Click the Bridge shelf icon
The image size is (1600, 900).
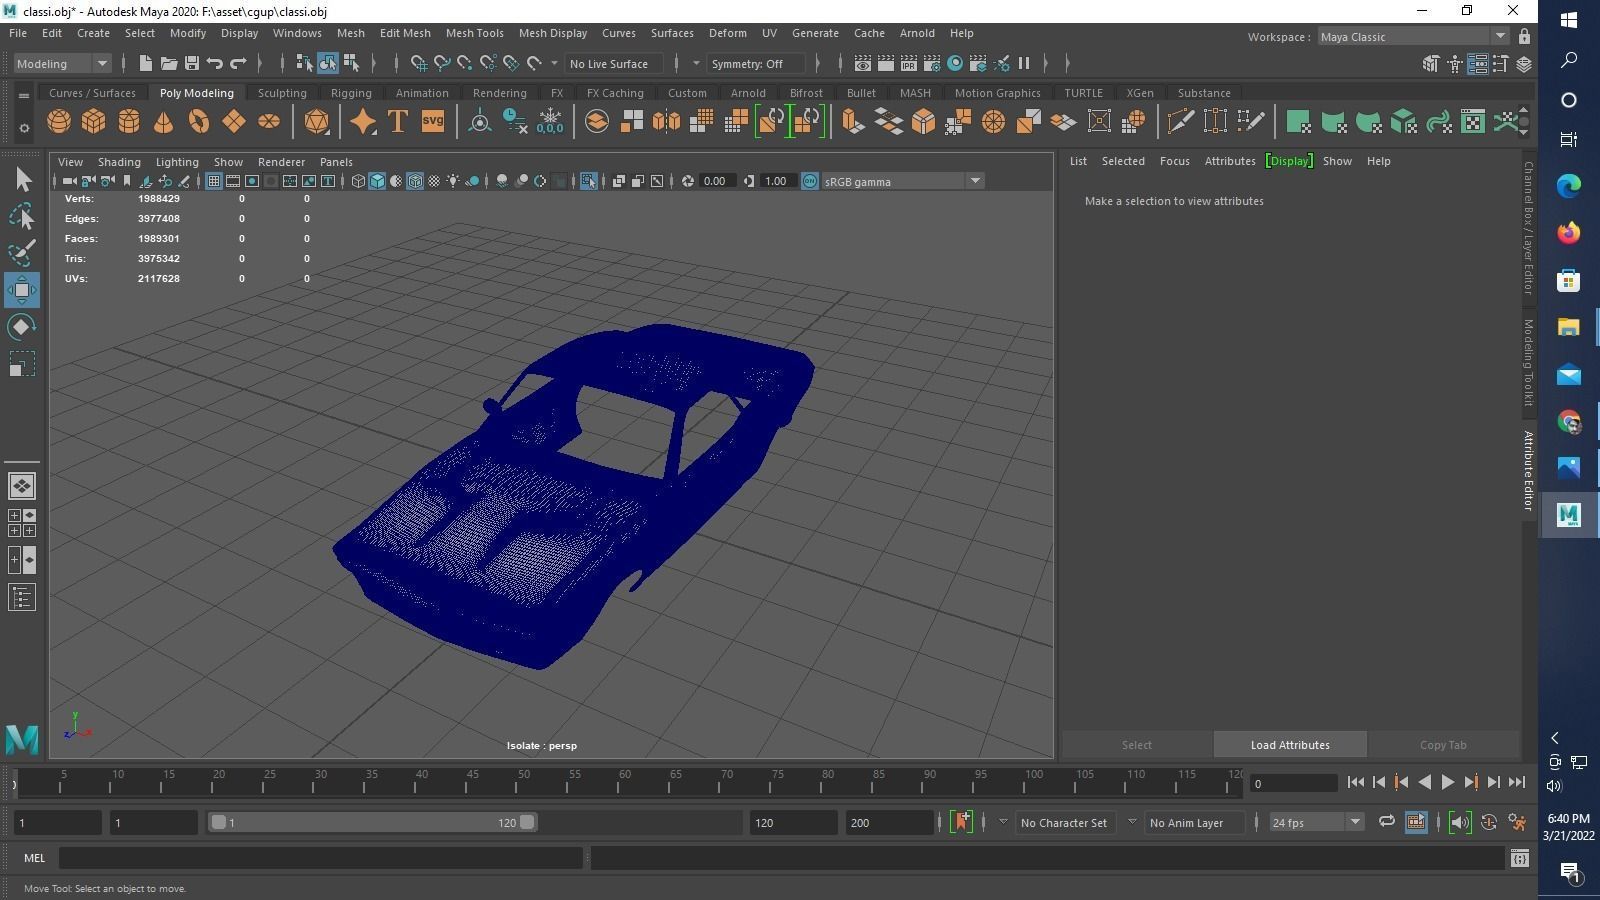(x=888, y=122)
